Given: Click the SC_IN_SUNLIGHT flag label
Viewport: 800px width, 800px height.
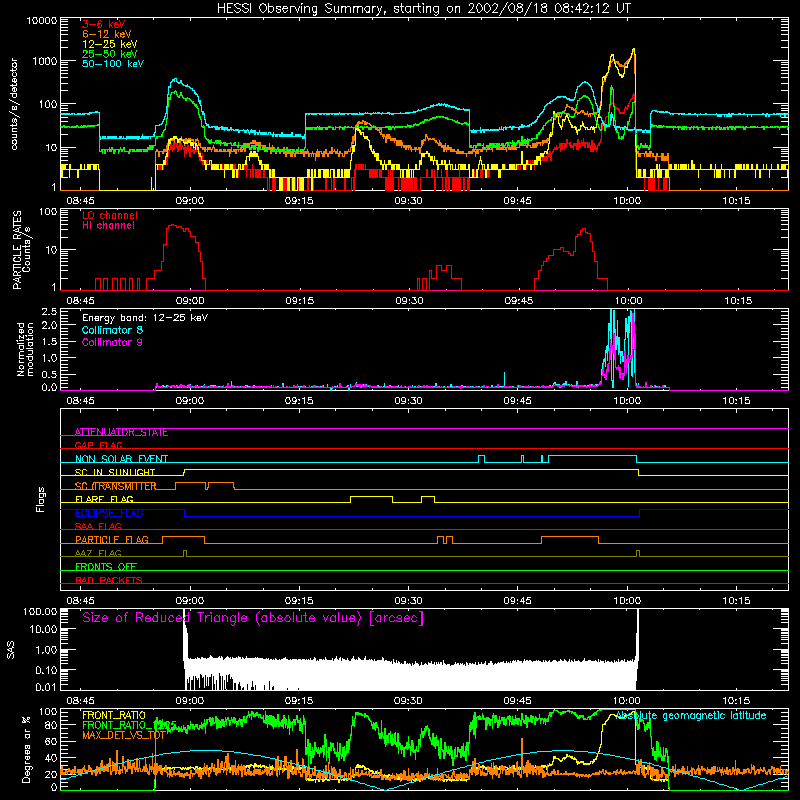Looking at the screenshot, I should 115,472.
